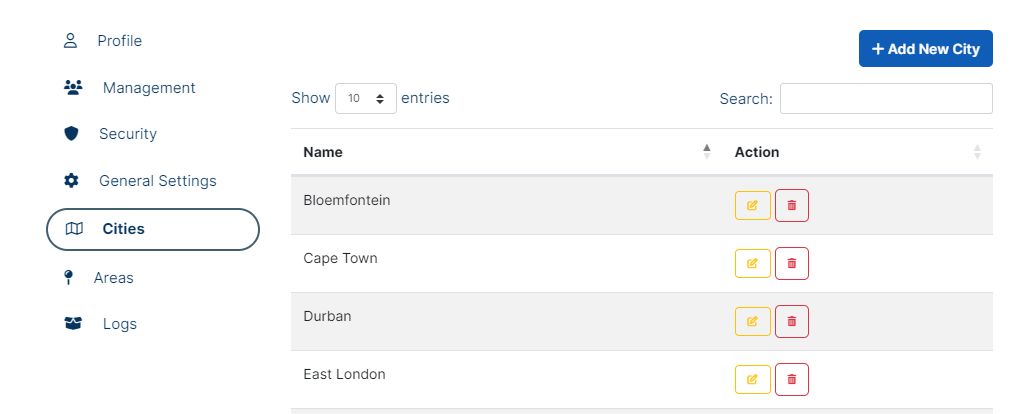
Task: Click the edit icon for Bloemfontein
Action: [x=752, y=205]
